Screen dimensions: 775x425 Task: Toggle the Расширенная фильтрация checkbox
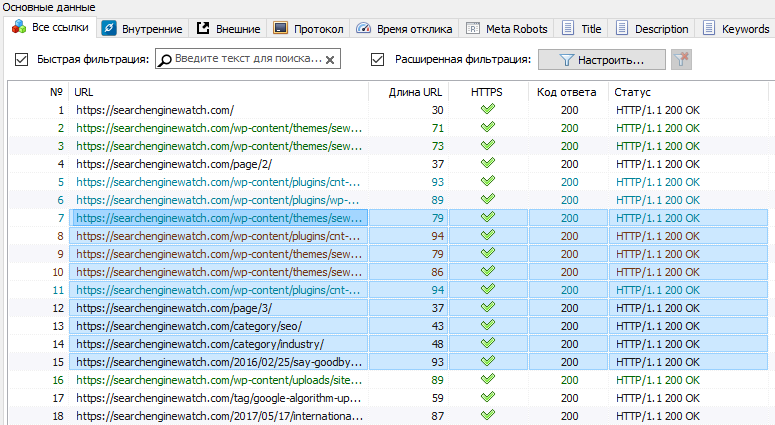point(378,59)
